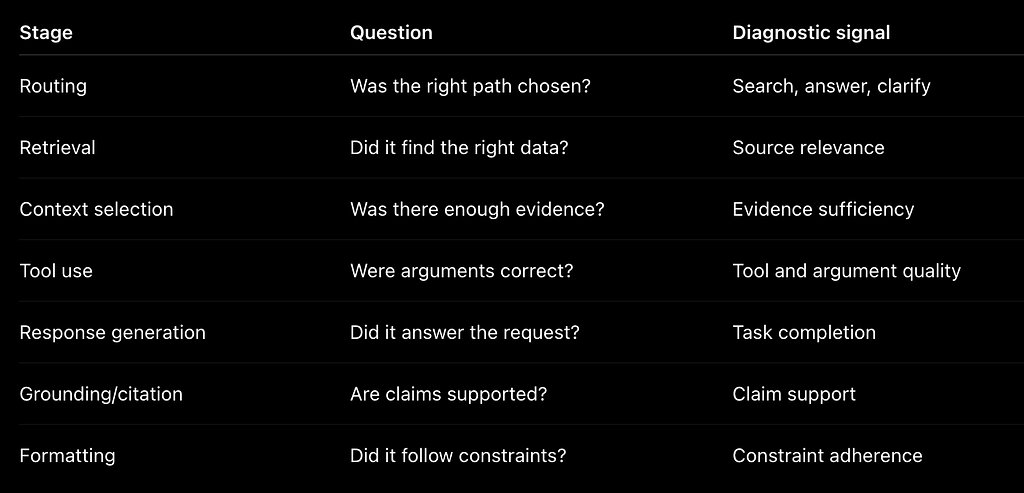Screen dimensions: 1024x493
Task: Click 'Was there enough evidence?' cell
Action: [477, 209]
